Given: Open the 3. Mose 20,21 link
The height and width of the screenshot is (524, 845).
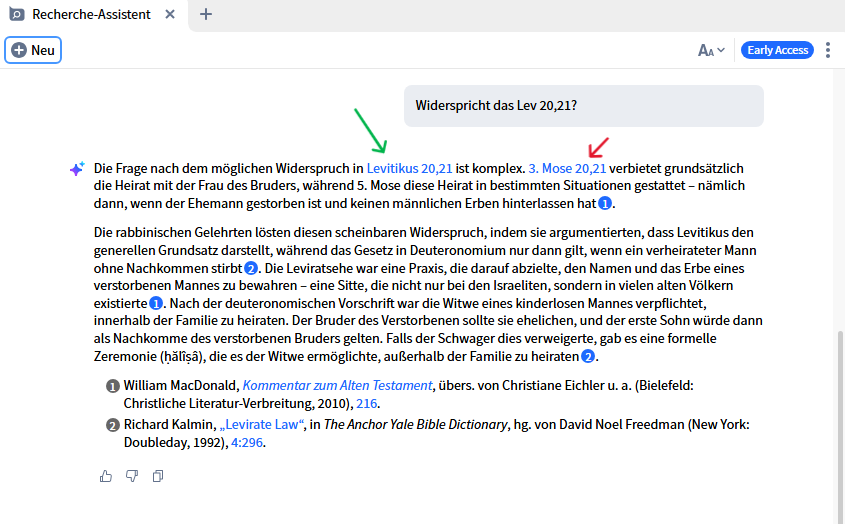Looking at the screenshot, I should tap(567, 168).
